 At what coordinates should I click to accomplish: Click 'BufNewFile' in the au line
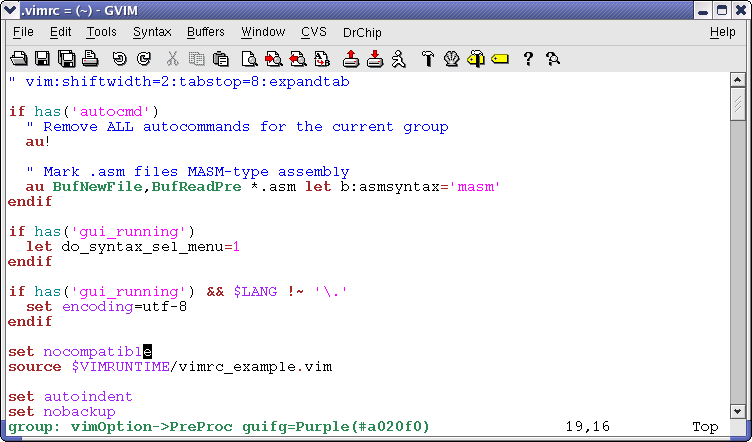97,187
